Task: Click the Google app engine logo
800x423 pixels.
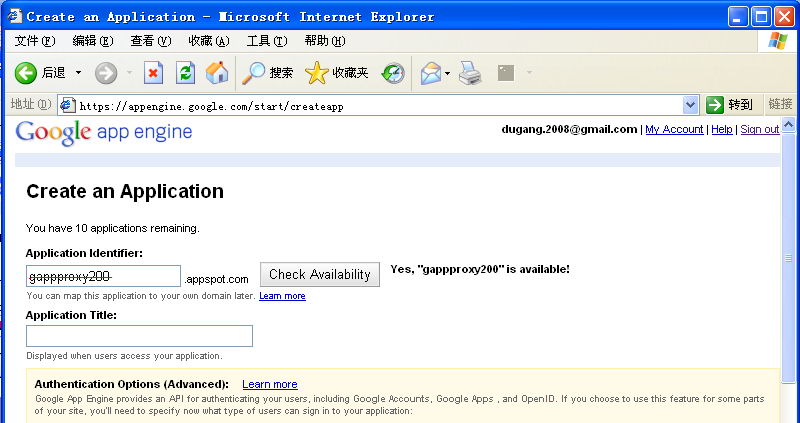Action: tap(104, 133)
